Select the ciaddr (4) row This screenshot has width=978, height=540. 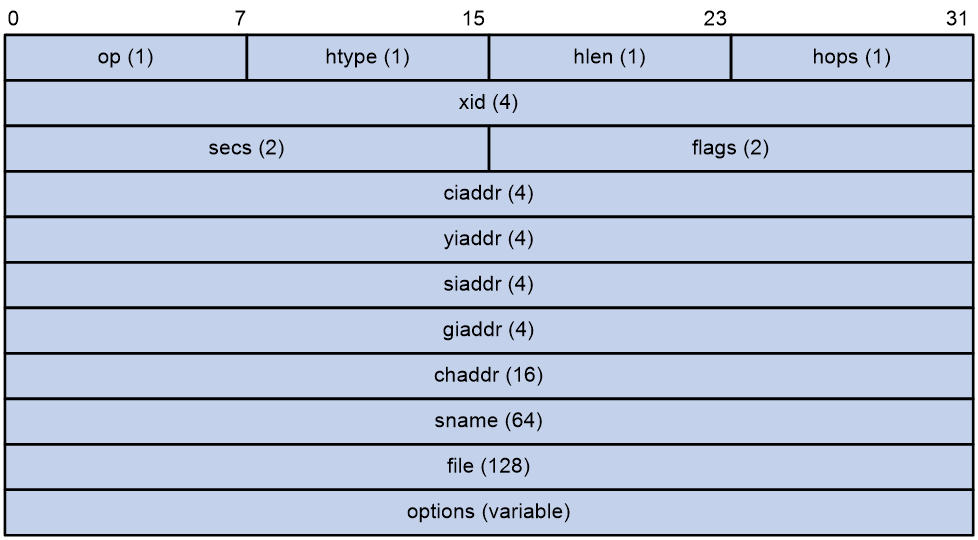pyautogui.click(x=489, y=194)
